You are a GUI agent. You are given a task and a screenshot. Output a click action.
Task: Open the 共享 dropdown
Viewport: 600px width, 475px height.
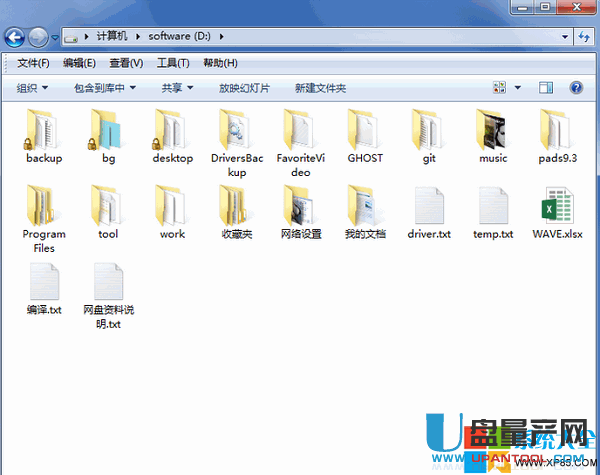coord(177,88)
